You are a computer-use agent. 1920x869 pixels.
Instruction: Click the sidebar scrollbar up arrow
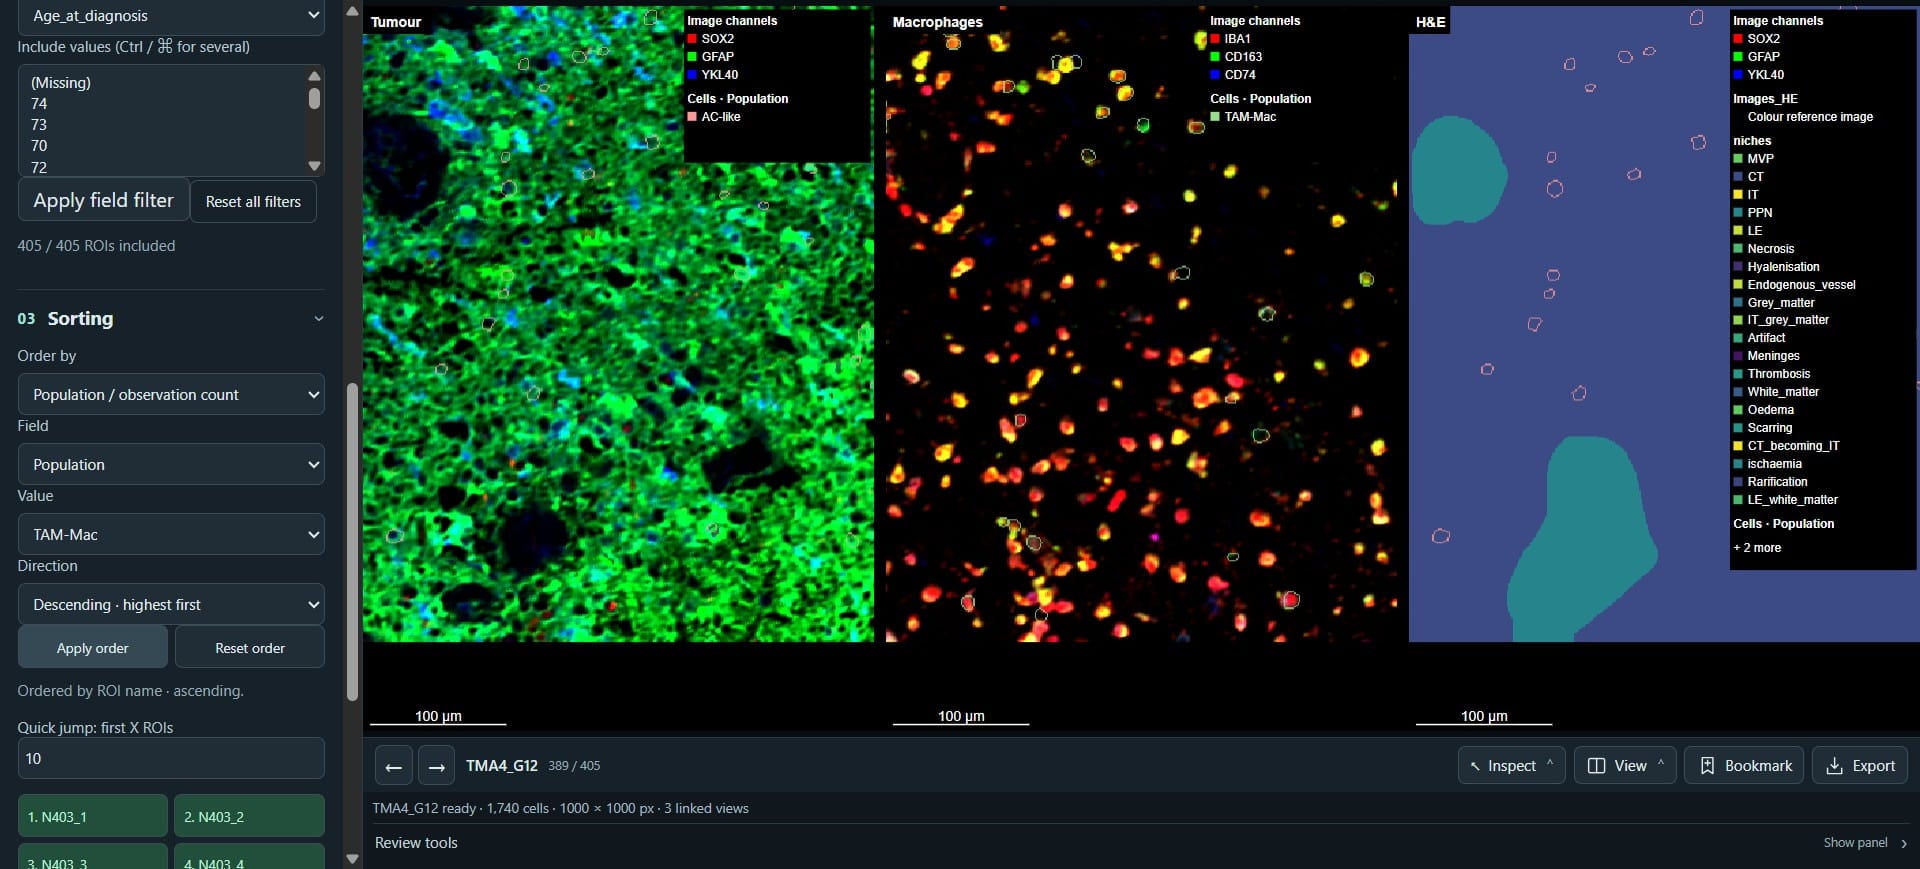point(352,11)
